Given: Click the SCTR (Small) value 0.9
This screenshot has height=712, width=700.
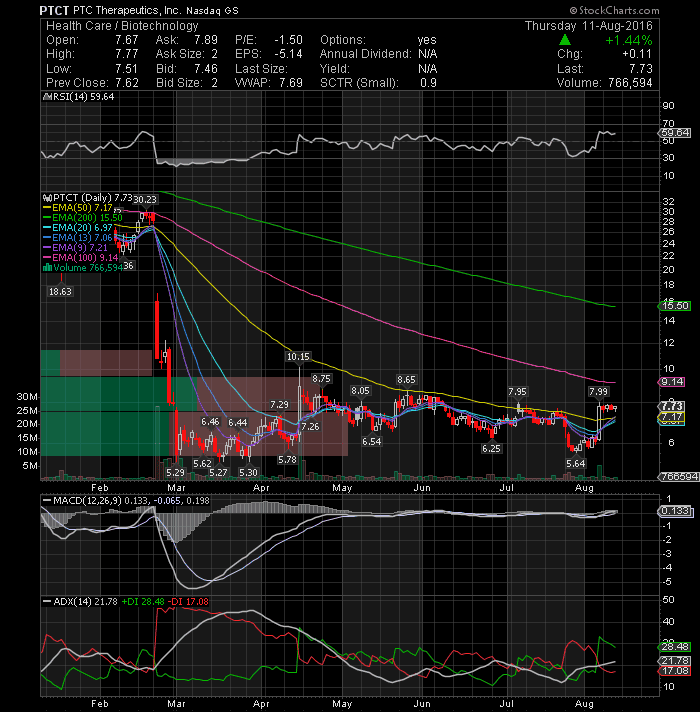Looking at the screenshot, I should point(428,83).
